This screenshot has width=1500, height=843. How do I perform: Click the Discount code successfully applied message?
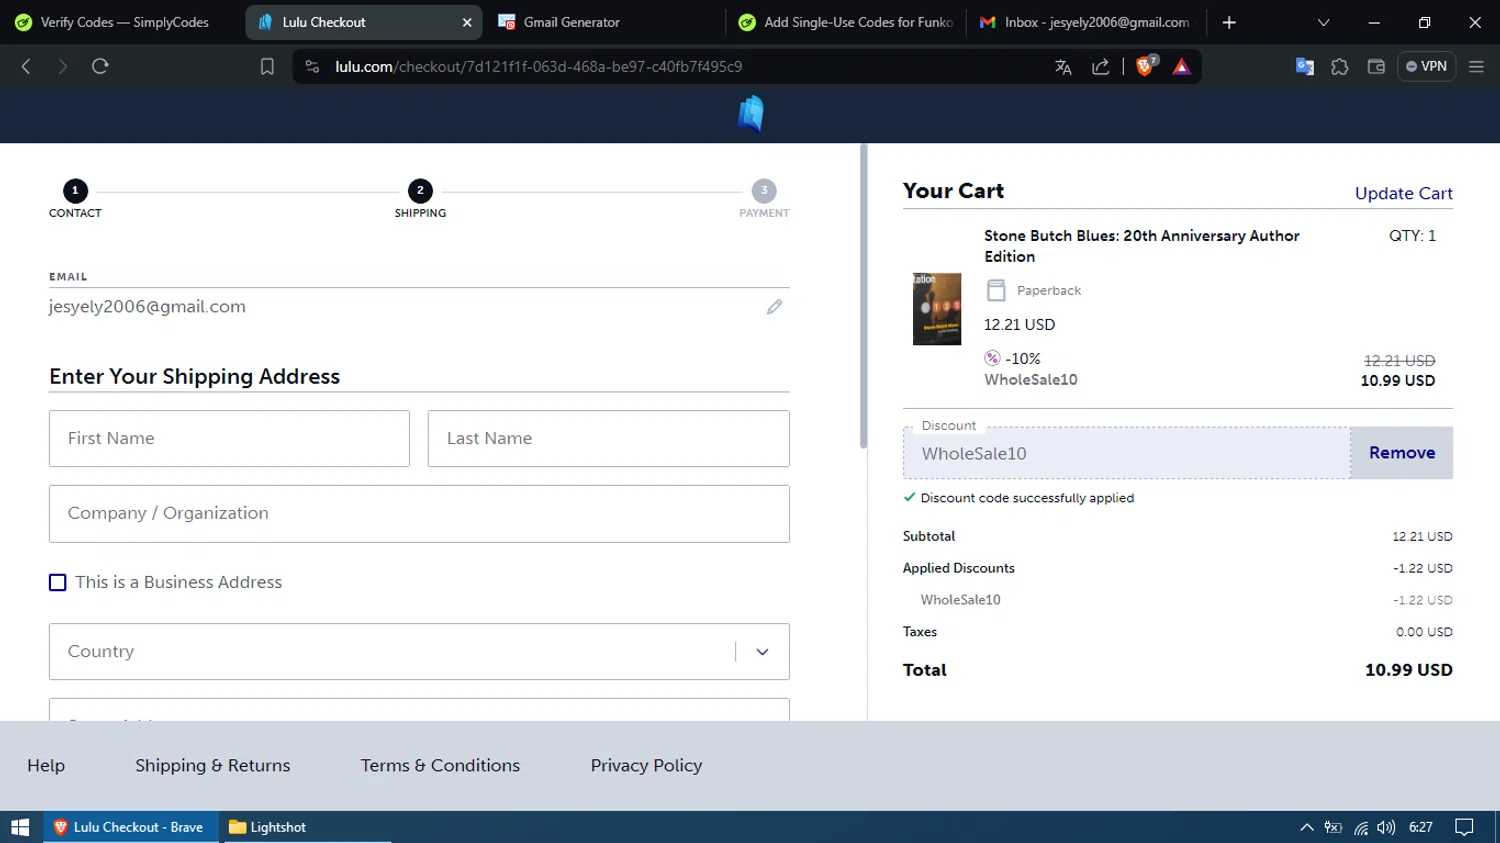click(1027, 498)
